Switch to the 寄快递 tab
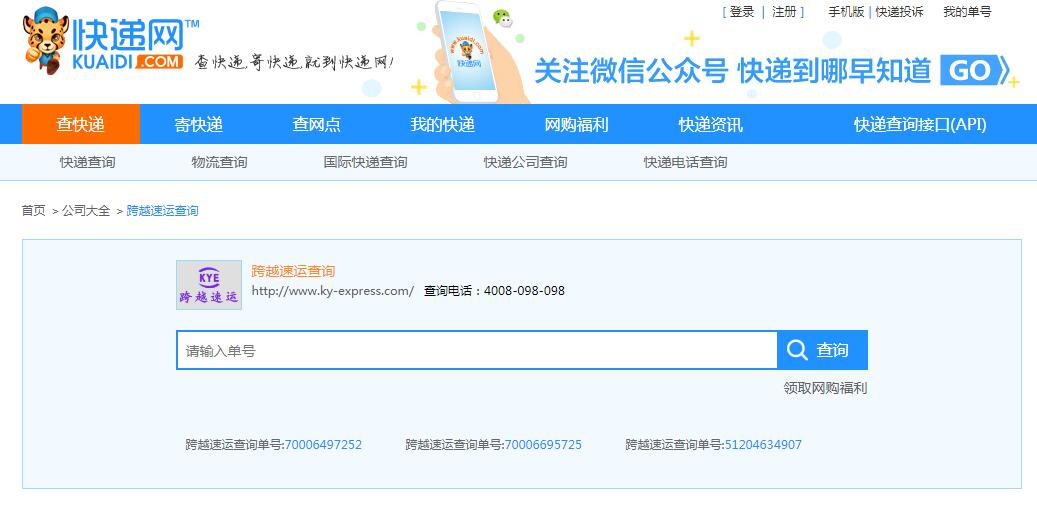1037x507 pixels. point(198,124)
